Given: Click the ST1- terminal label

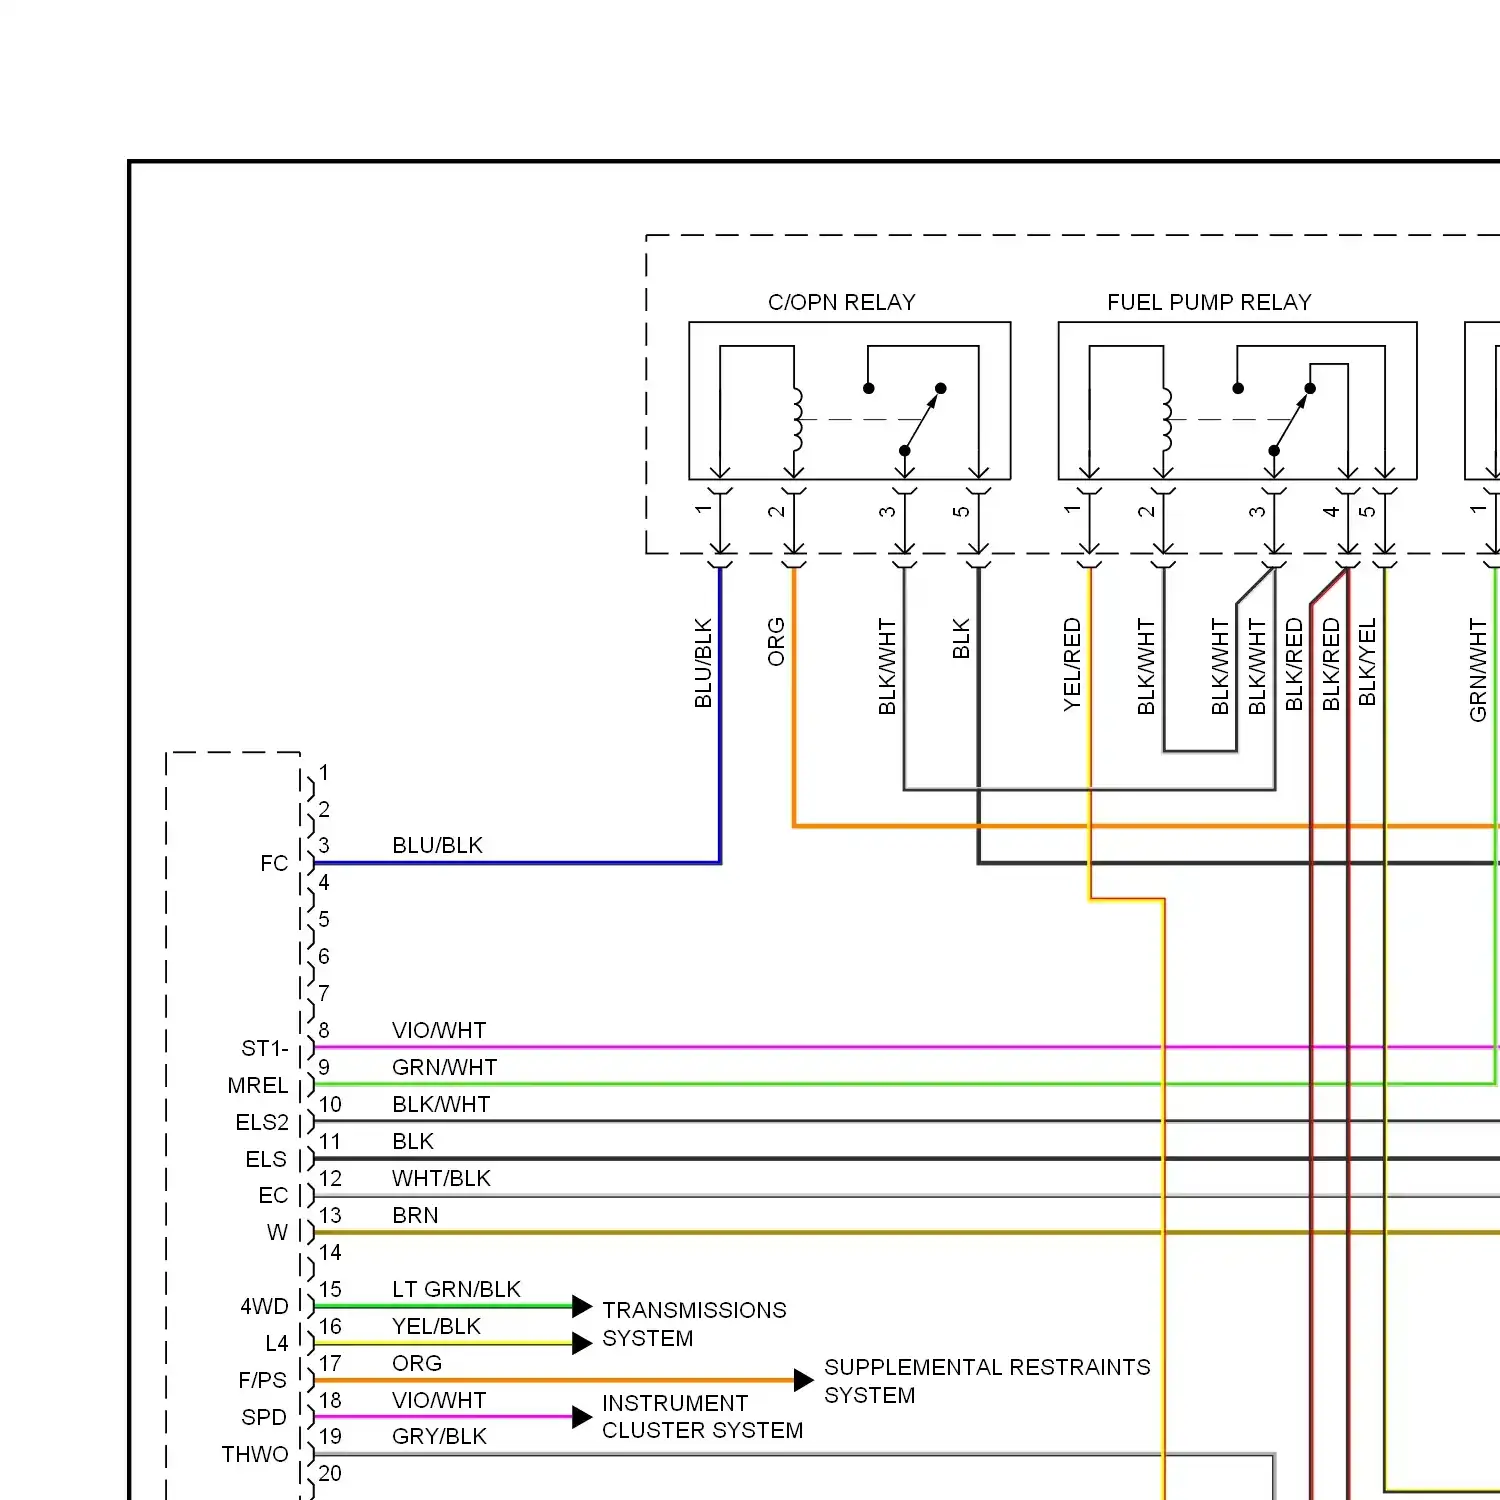Looking at the screenshot, I should [x=265, y=1048].
